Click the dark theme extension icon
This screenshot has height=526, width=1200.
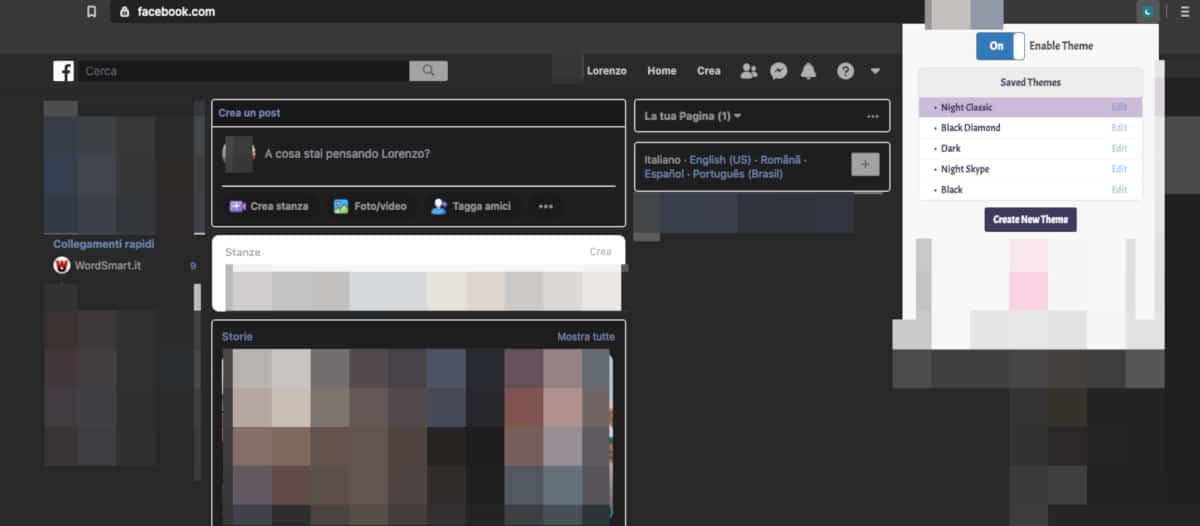(1149, 12)
